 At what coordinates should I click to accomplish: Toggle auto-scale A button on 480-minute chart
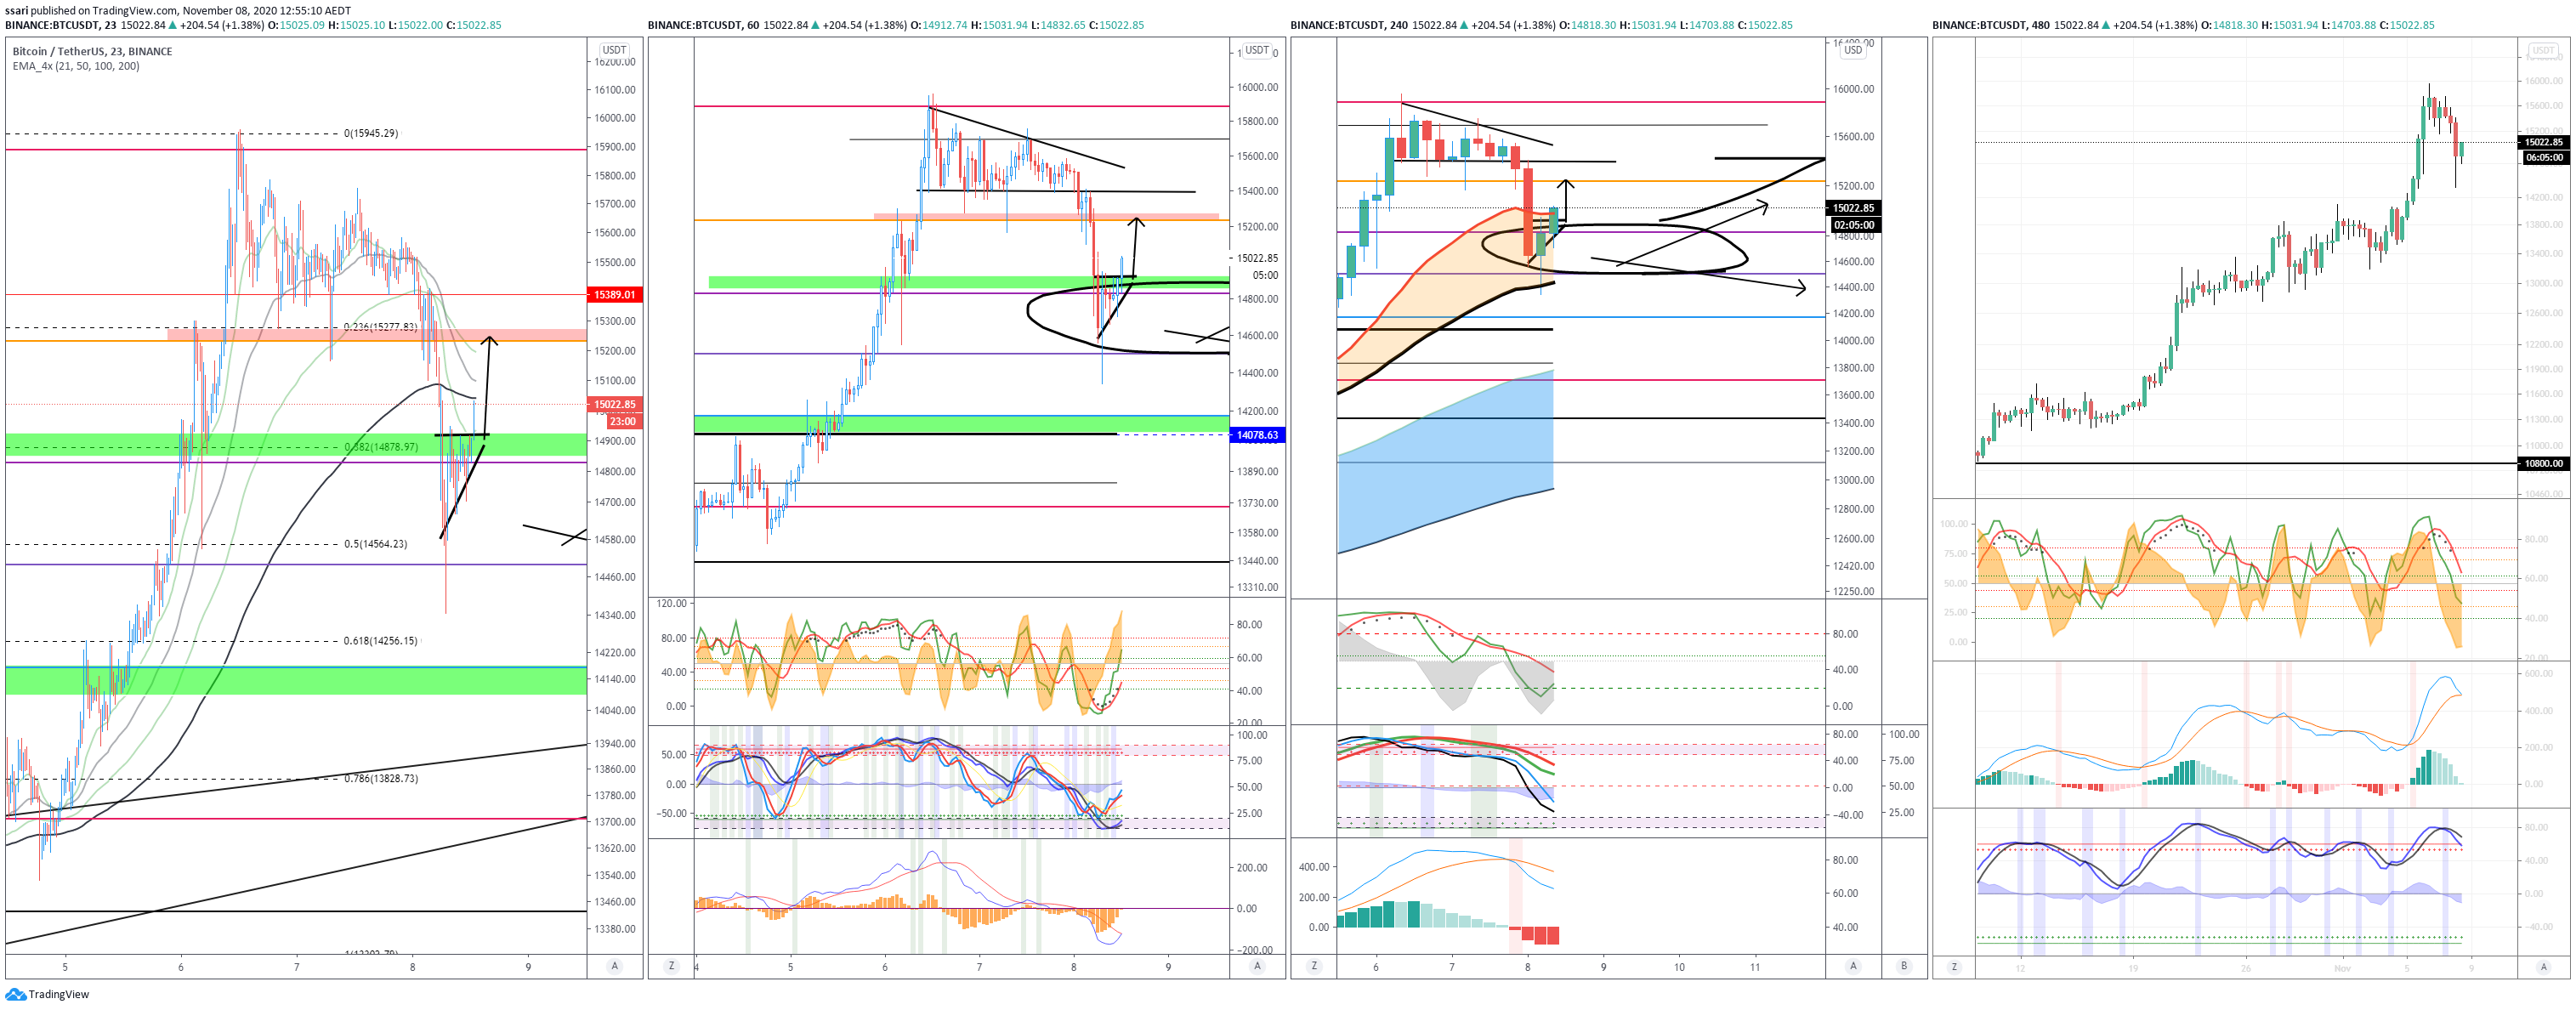click(x=2543, y=966)
